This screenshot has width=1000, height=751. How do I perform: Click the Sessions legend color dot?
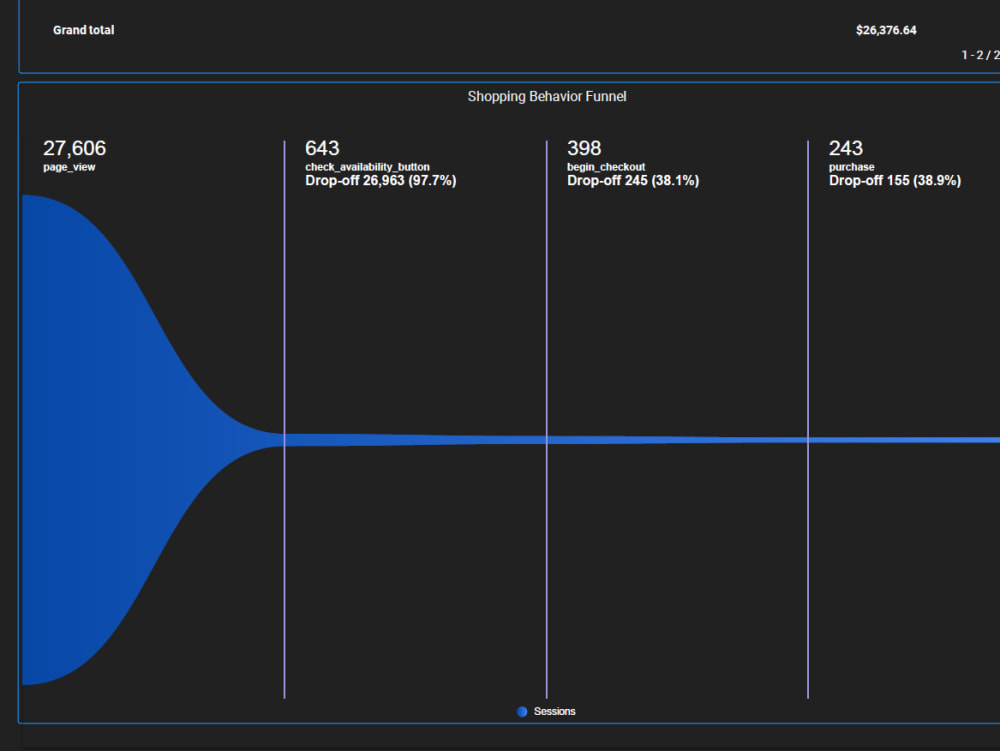click(522, 711)
